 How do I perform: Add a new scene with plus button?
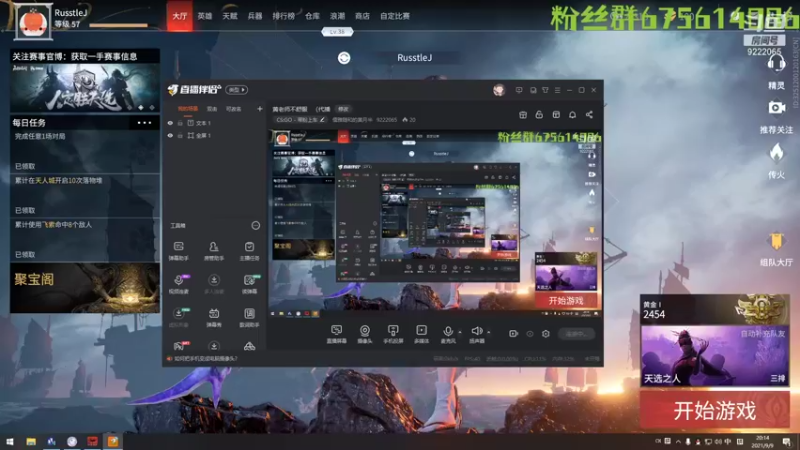pyautogui.click(x=260, y=109)
